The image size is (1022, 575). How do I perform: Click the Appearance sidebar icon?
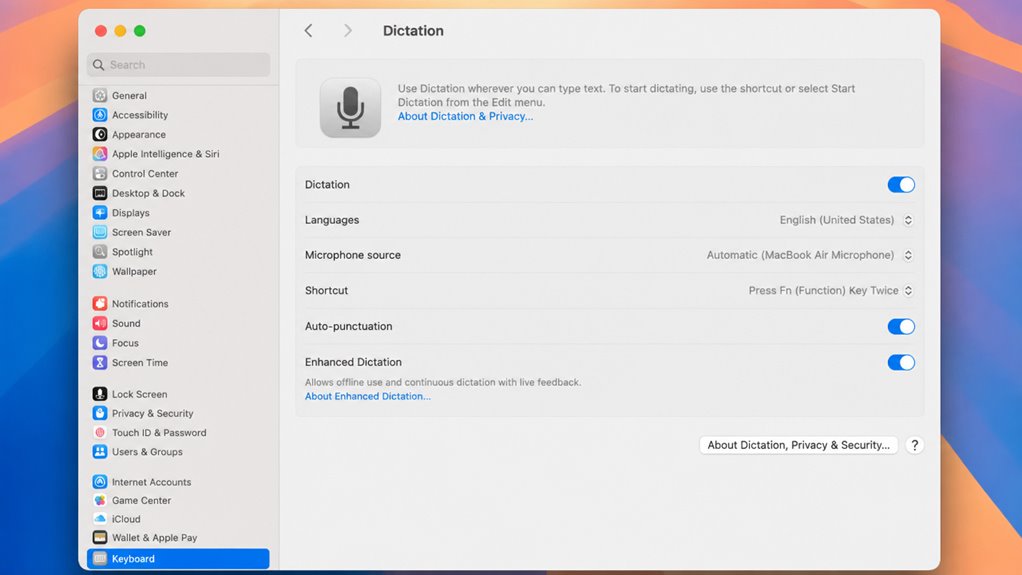point(100,134)
